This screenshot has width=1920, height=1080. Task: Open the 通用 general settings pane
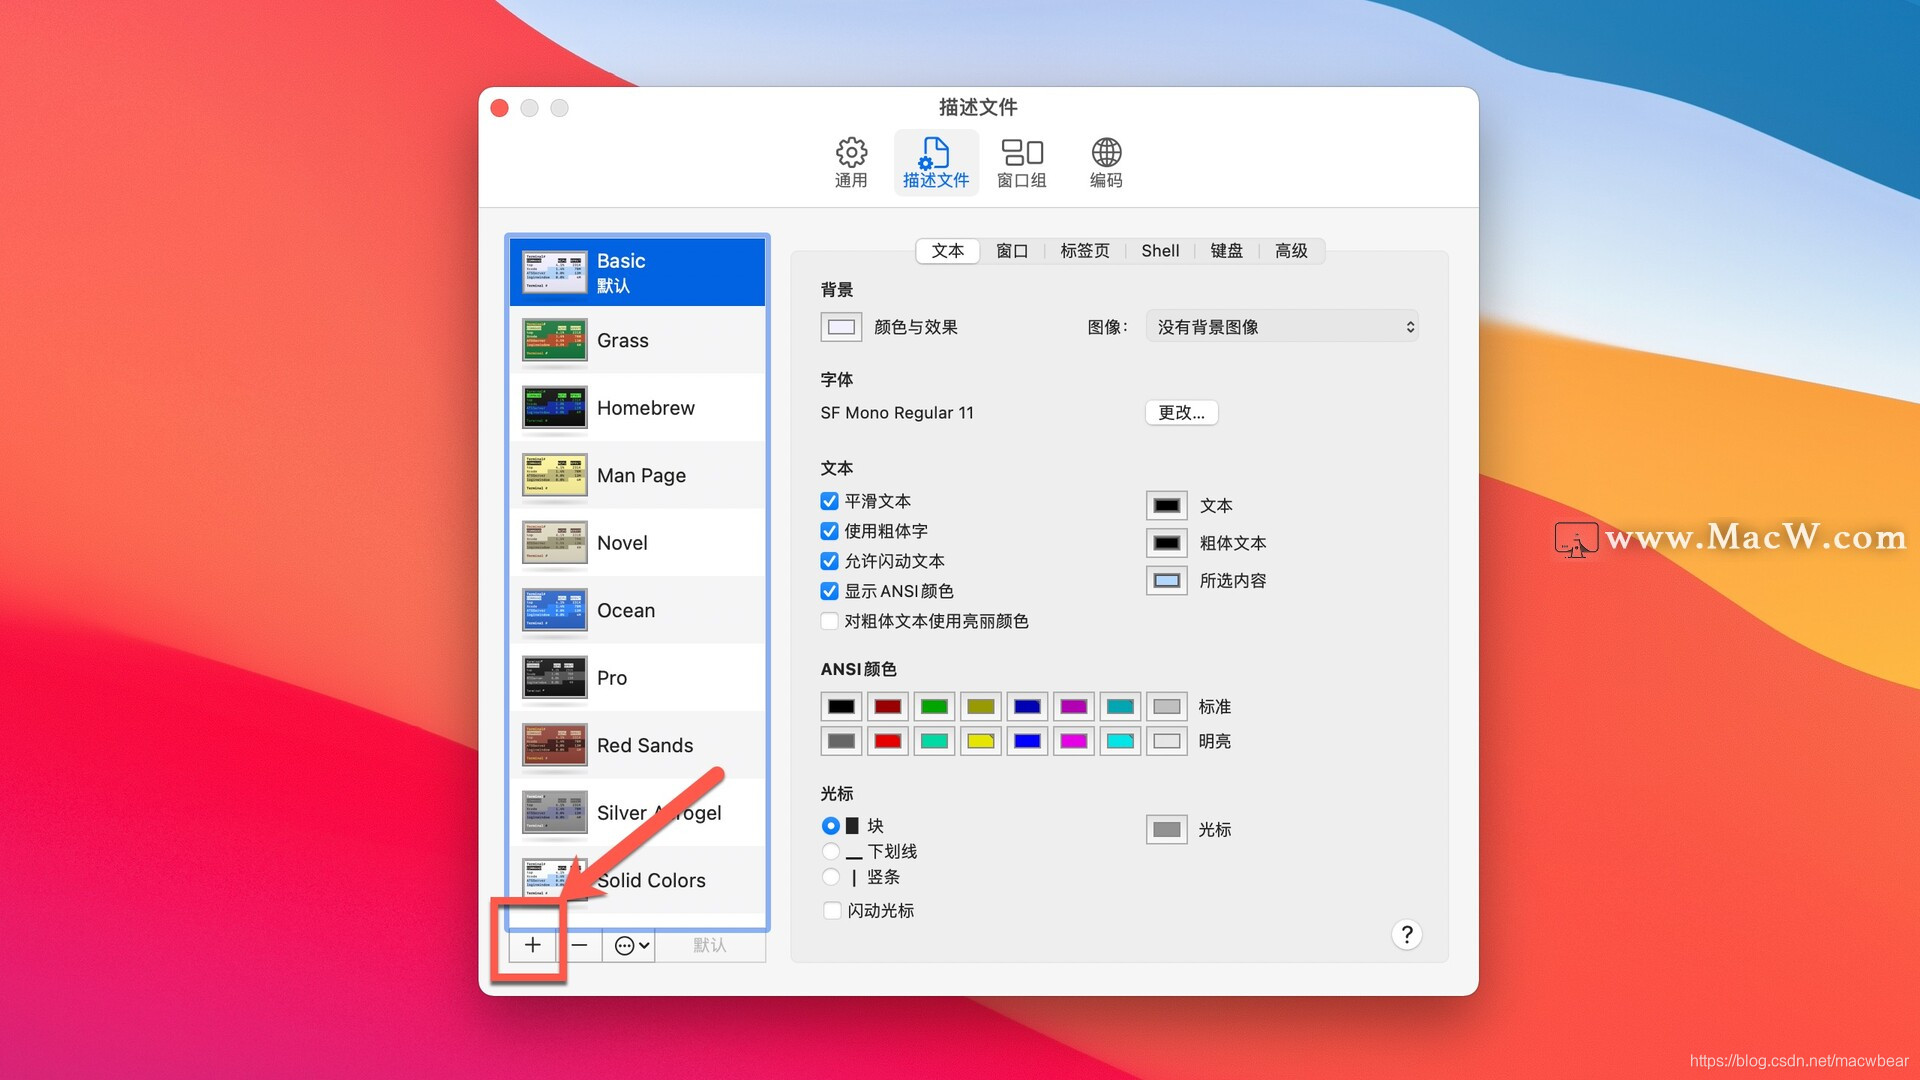tap(851, 163)
